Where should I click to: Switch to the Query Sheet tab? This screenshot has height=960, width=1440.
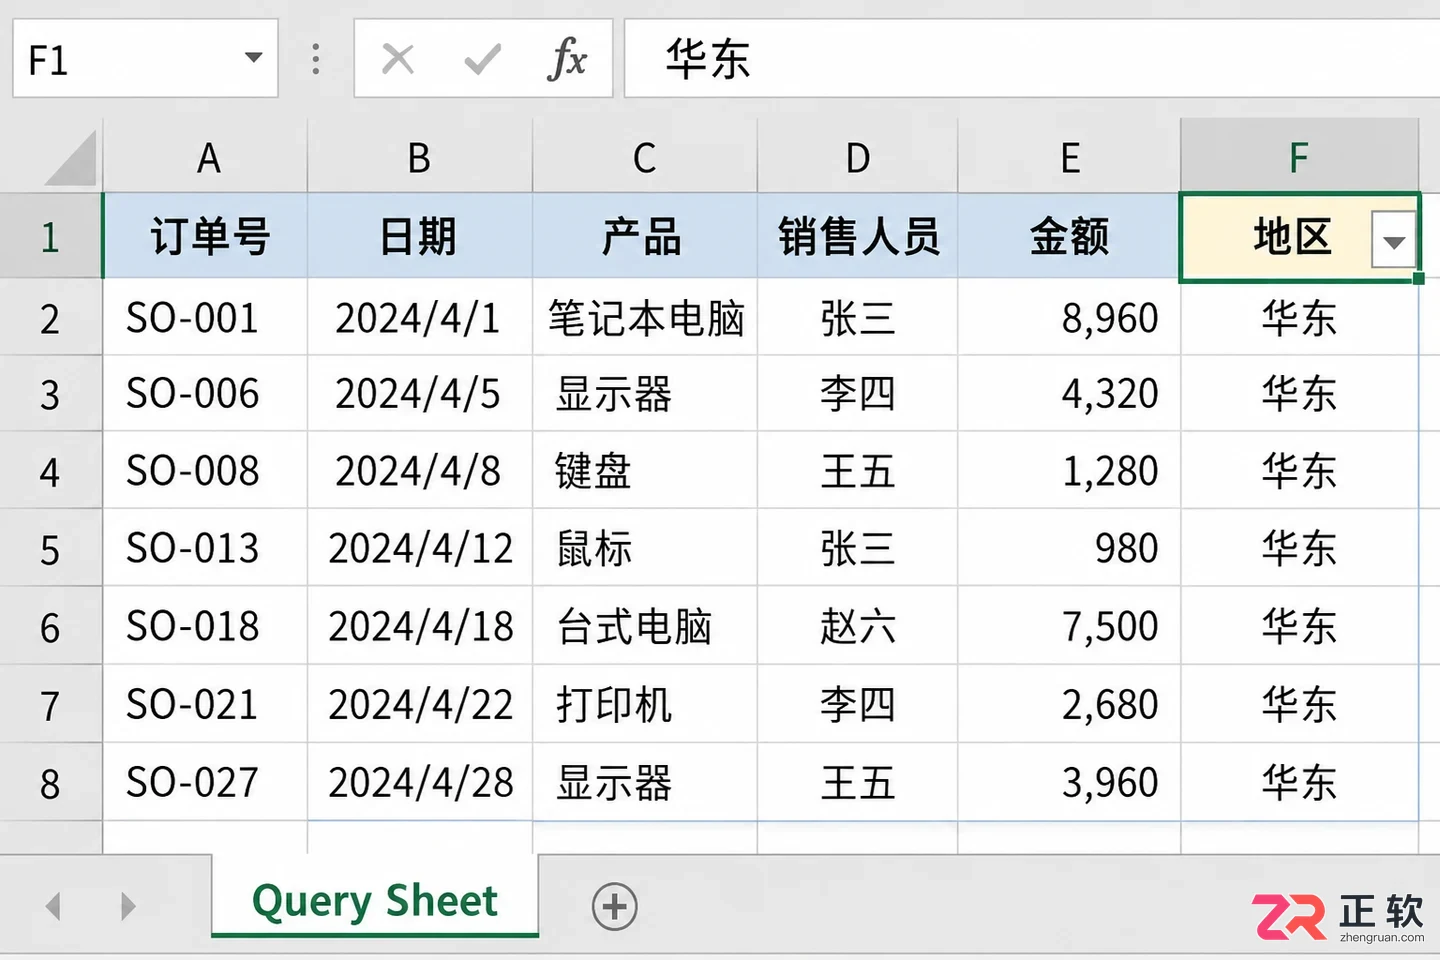[x=375, y=900]
